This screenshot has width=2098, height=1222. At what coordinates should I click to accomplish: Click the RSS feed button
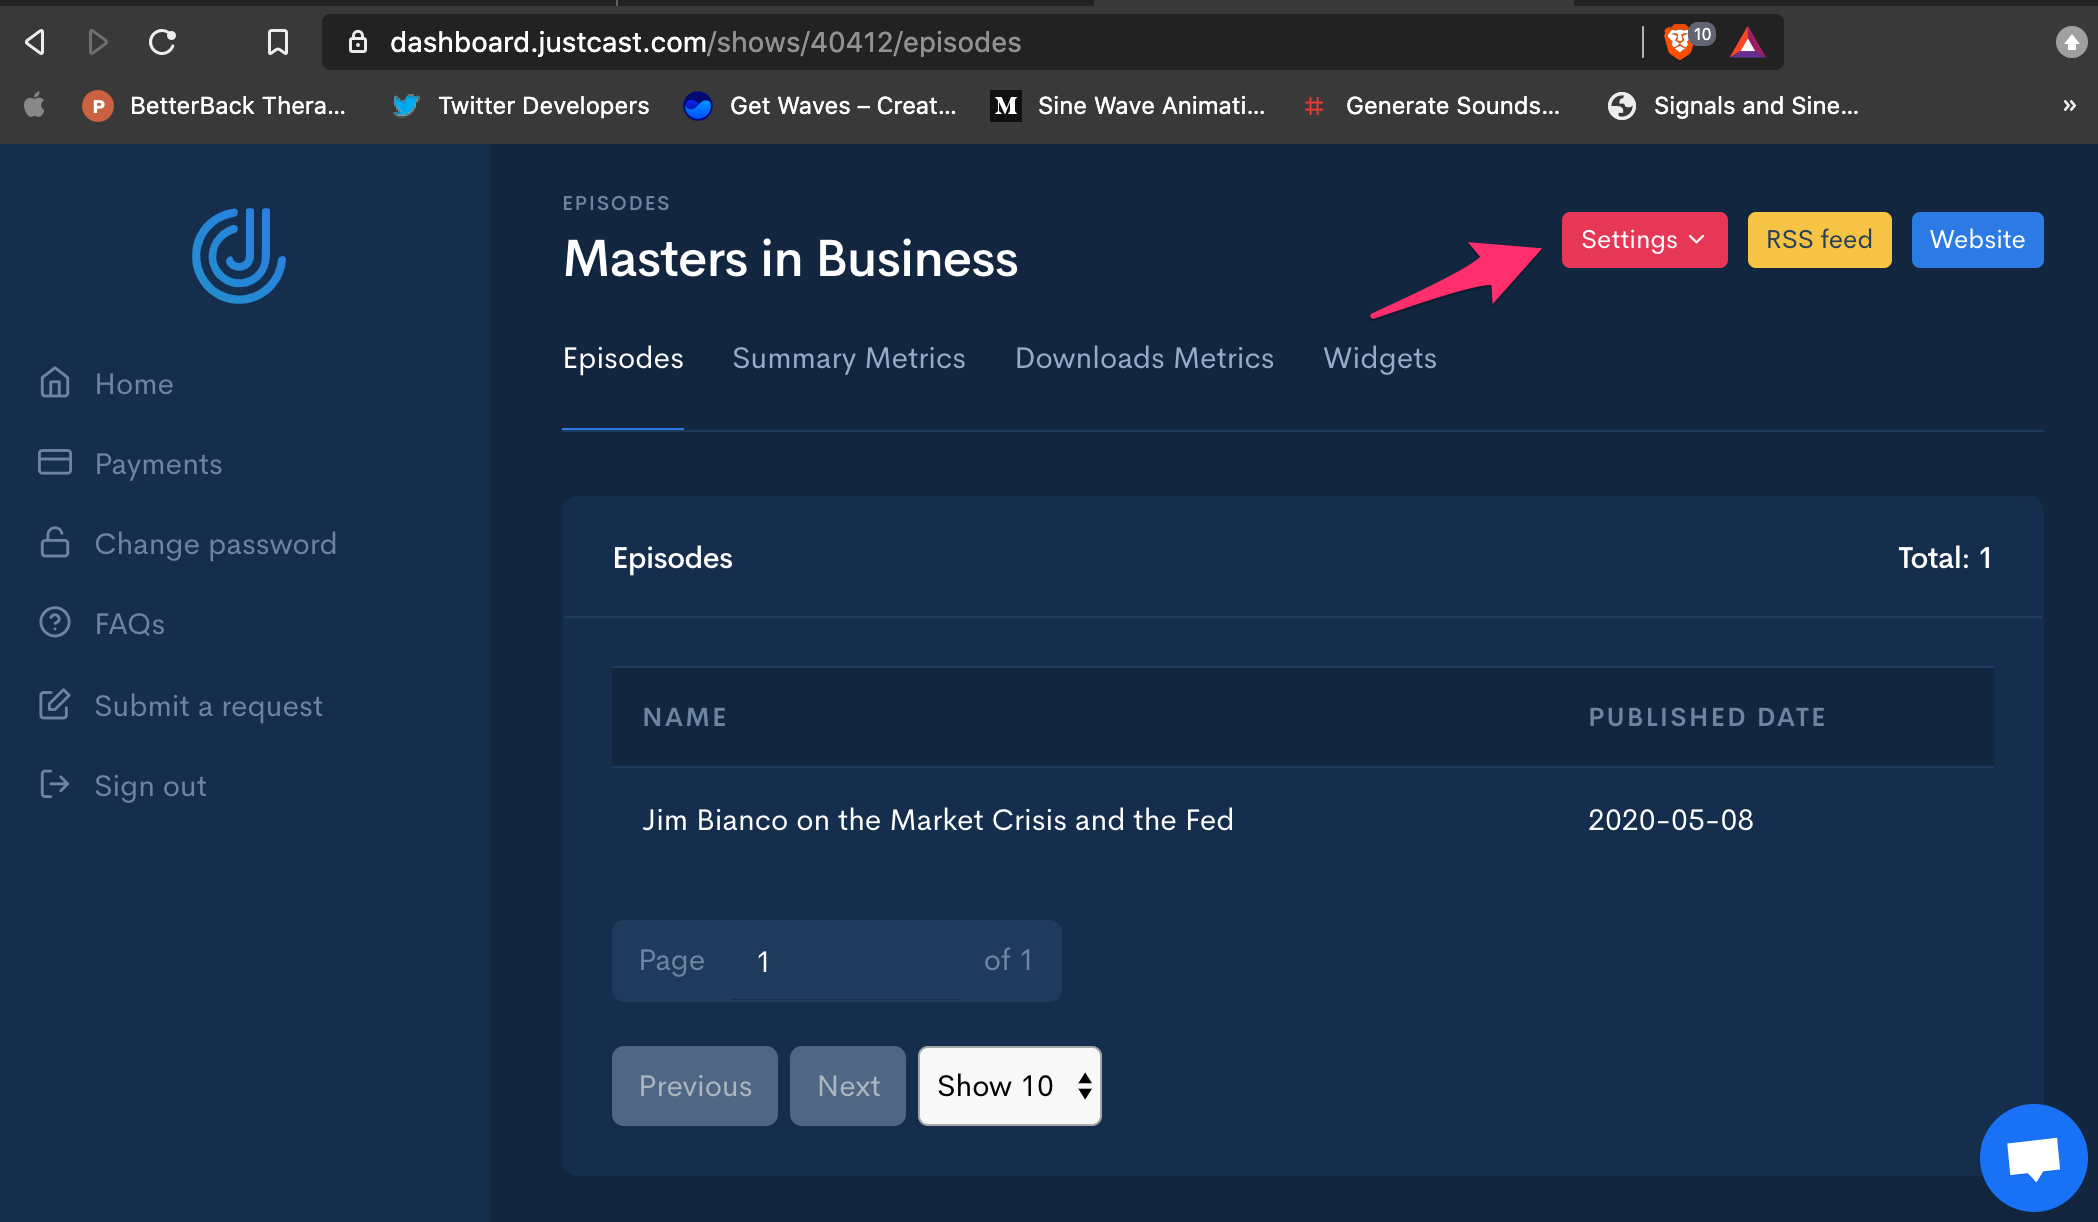[1819, 240]
